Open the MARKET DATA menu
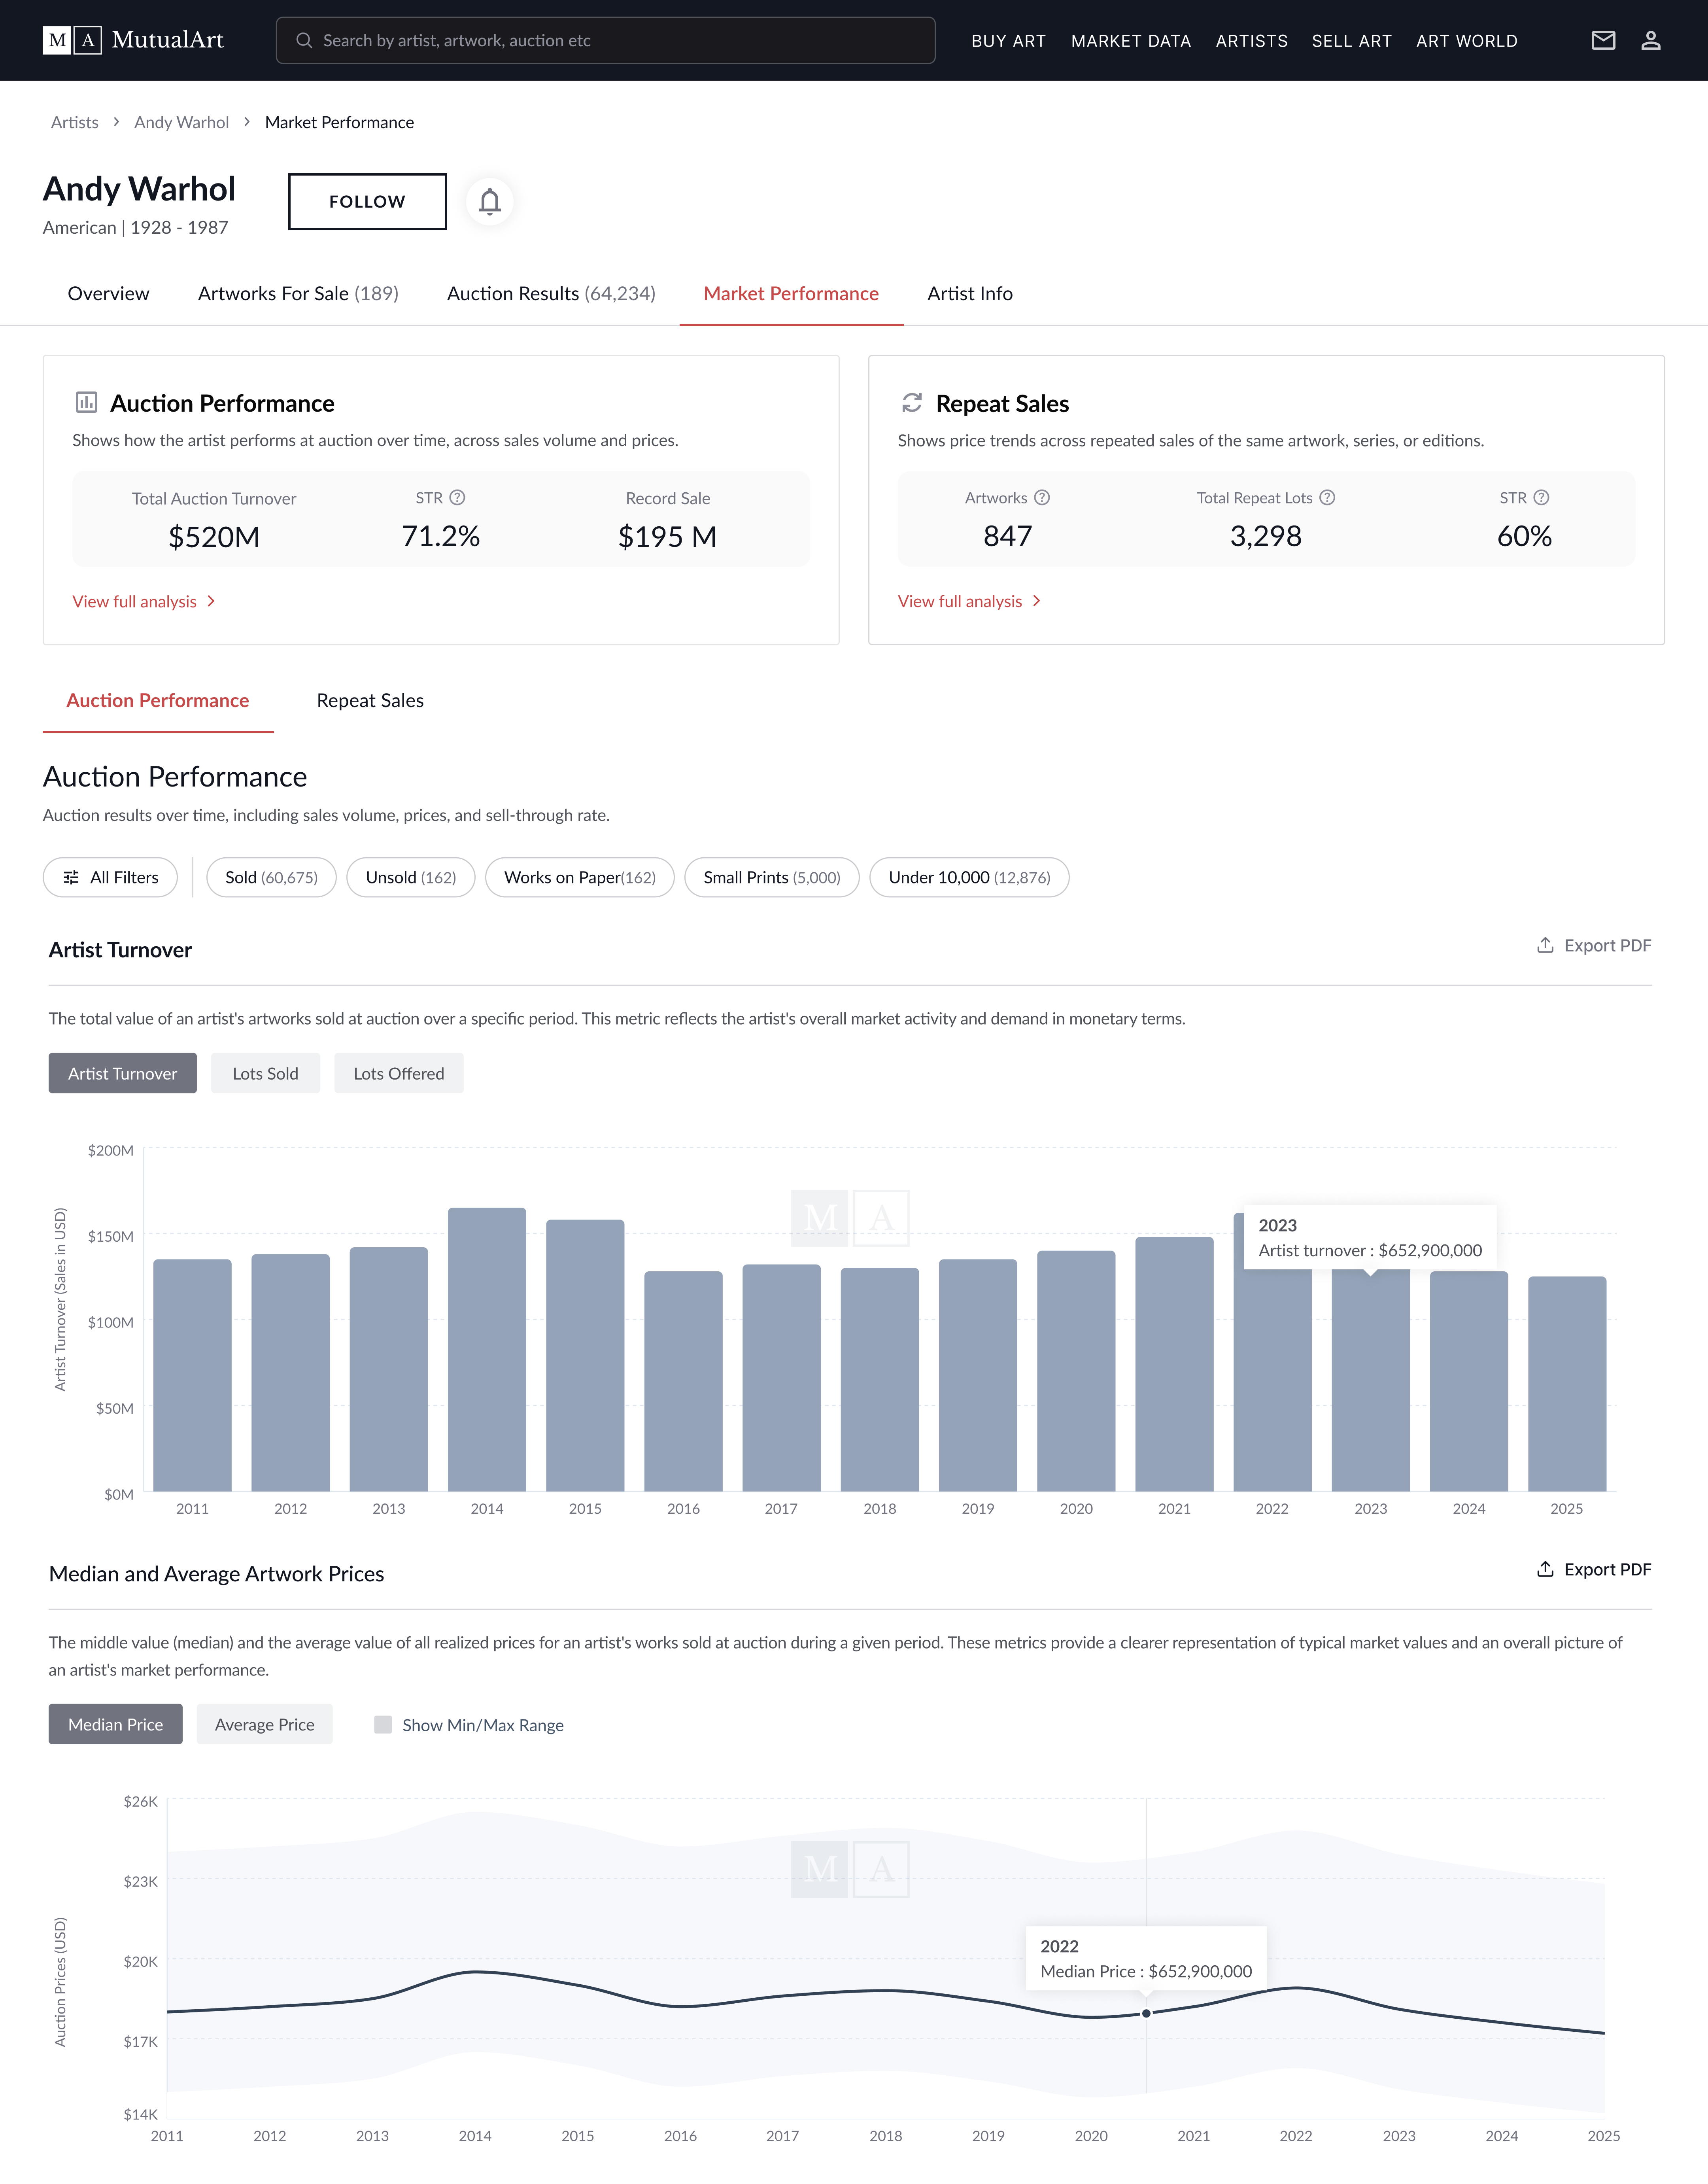Image resolution: width=1708 pixels, height=2184 pixels. click(1131, 41)
